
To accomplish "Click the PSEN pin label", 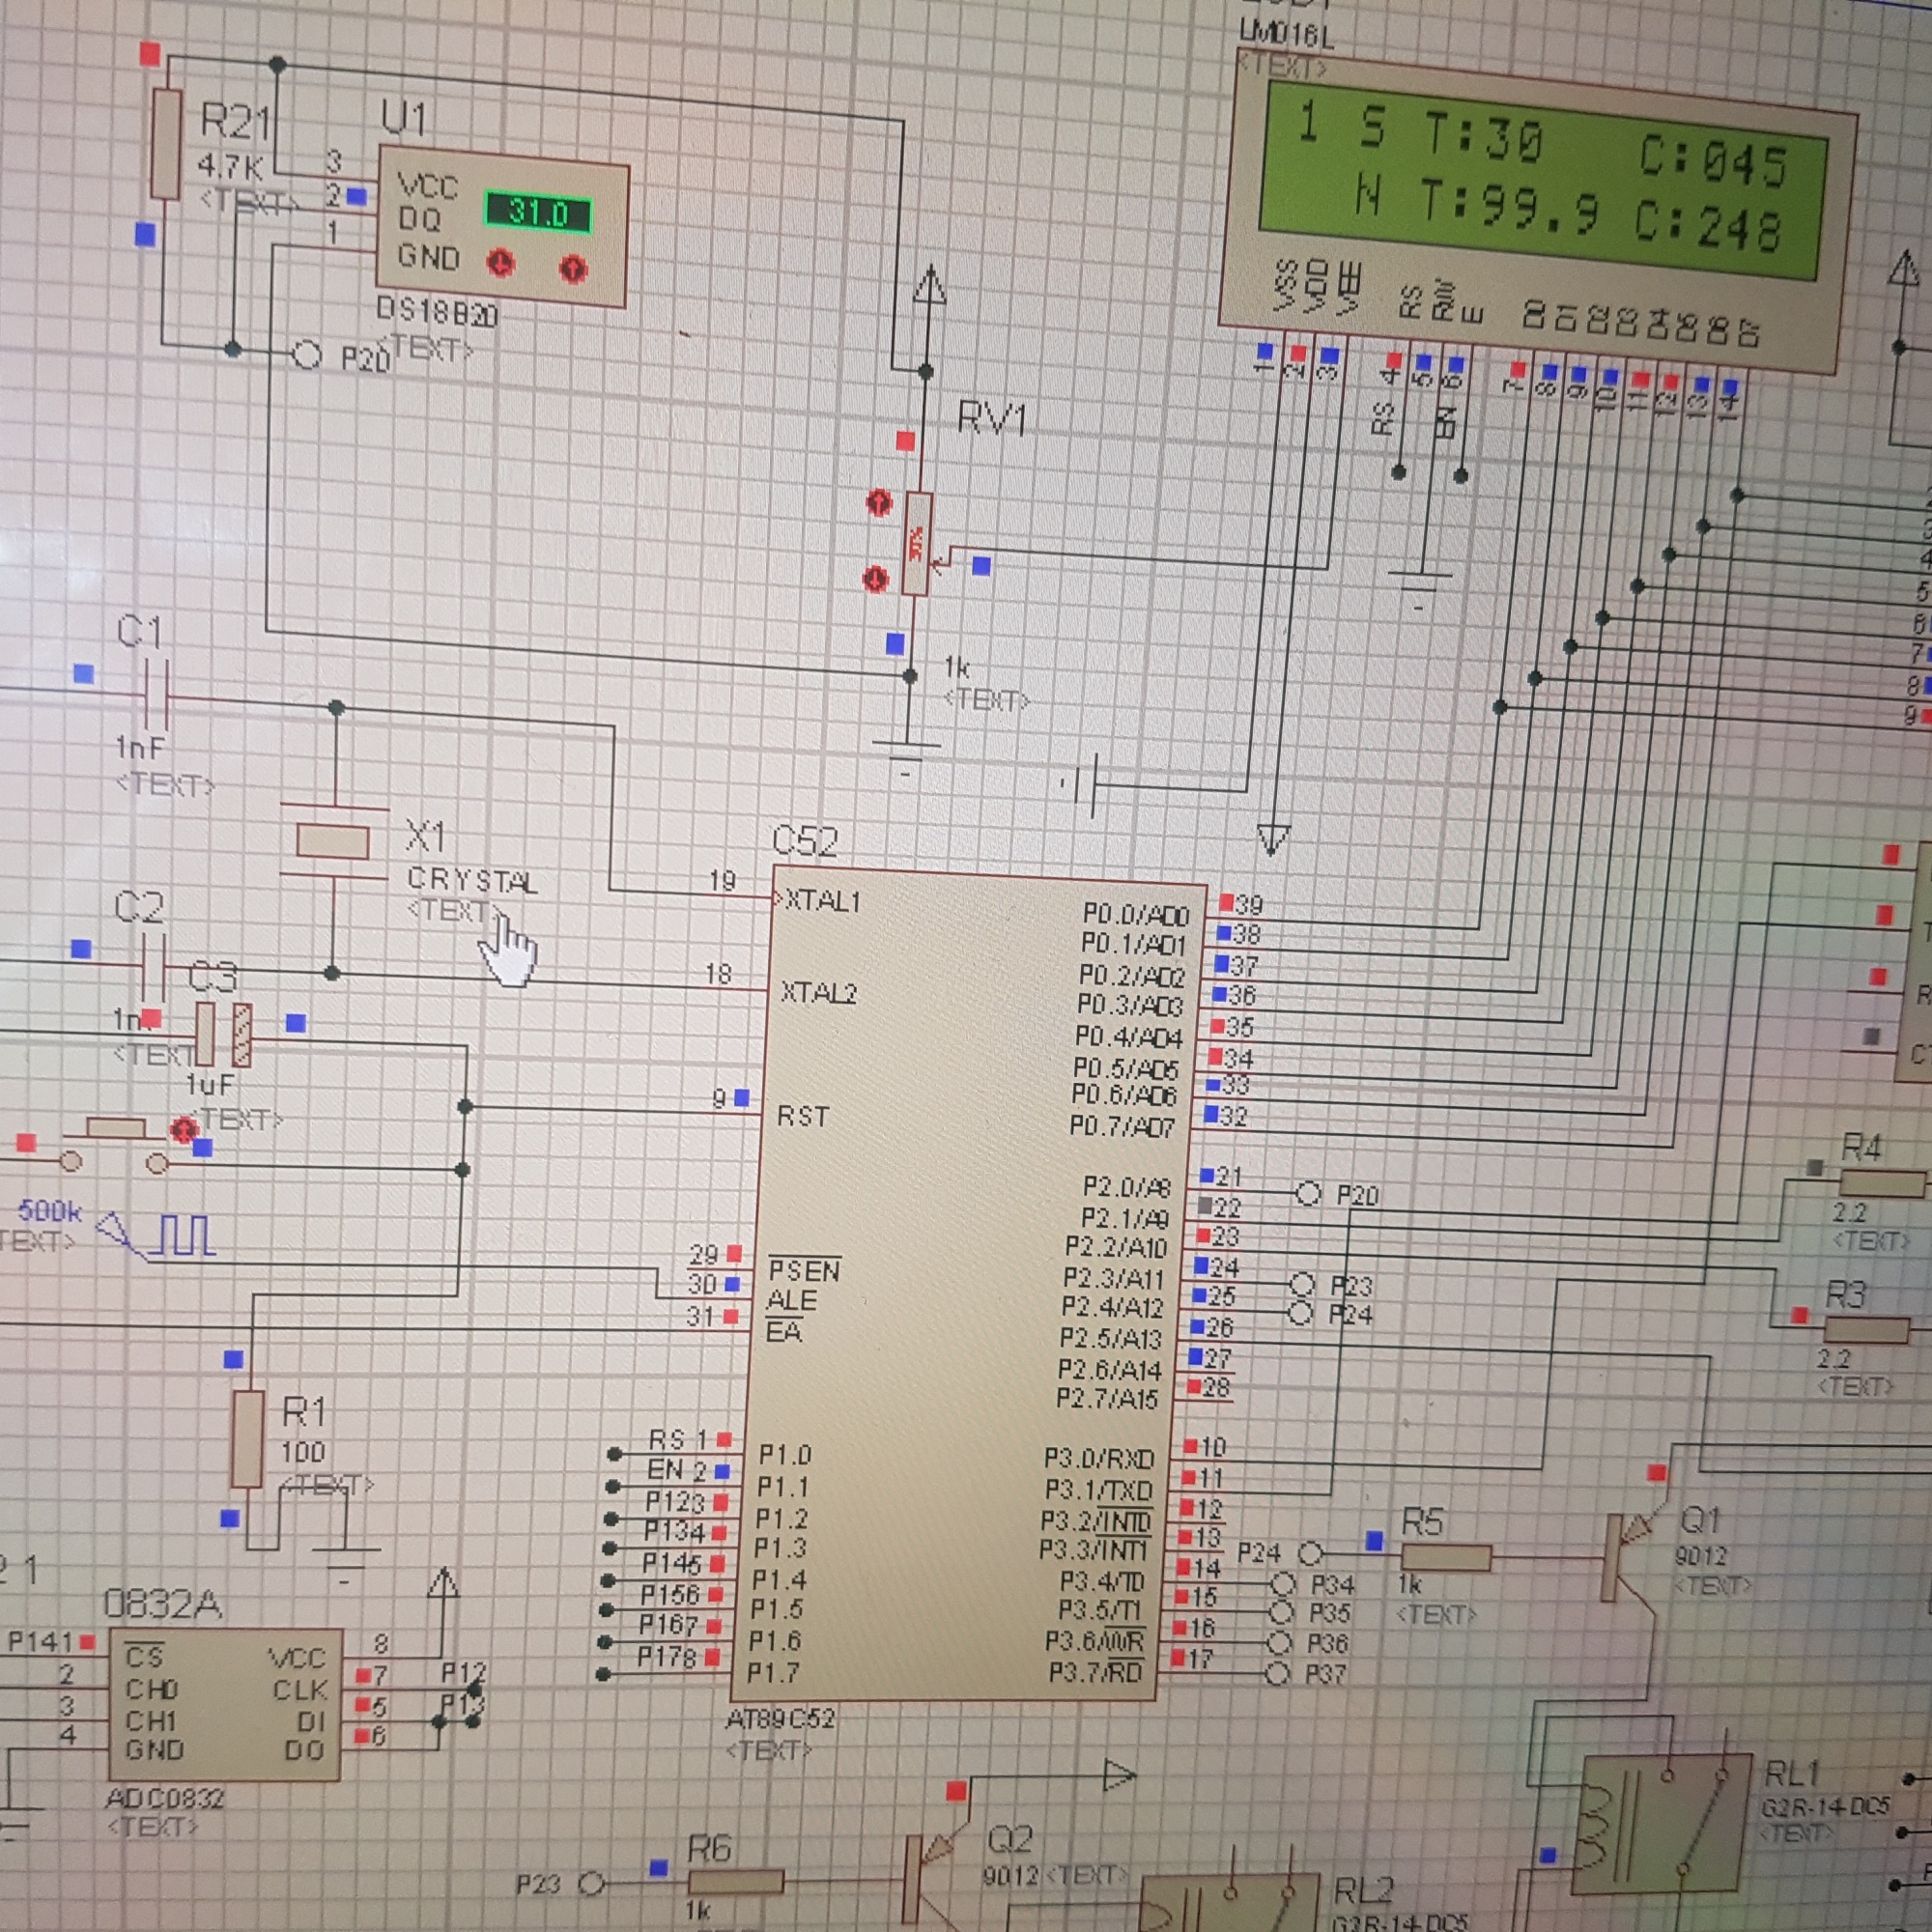I will click(804, 1270).
